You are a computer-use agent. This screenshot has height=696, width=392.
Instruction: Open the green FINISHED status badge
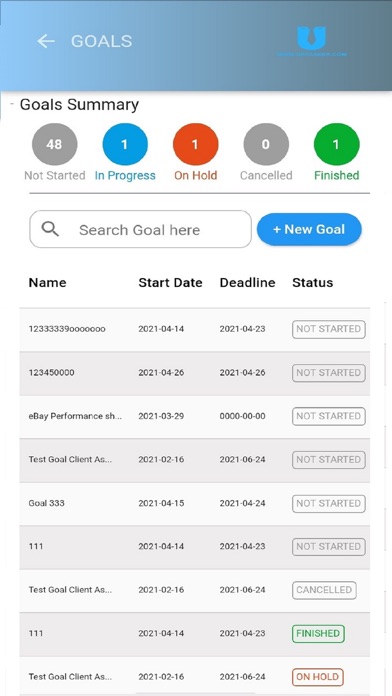tap(318, 633)
